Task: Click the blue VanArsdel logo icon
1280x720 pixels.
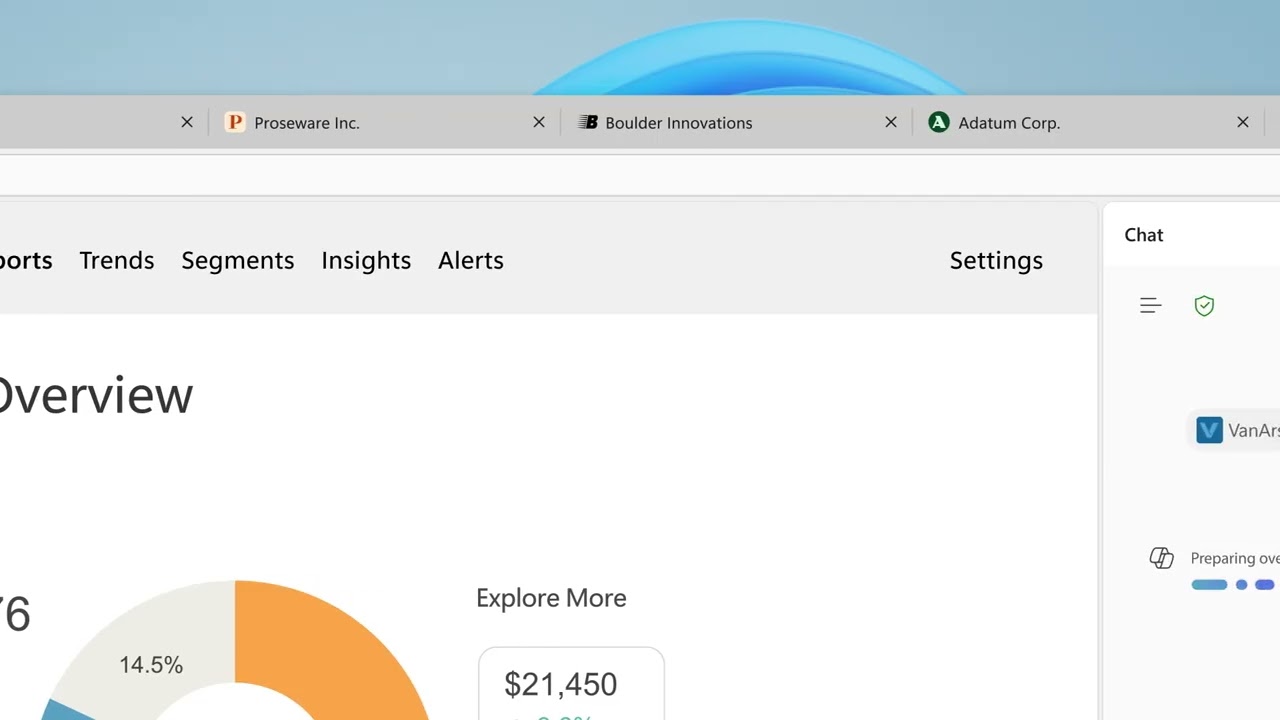Action: point(1209,430)
